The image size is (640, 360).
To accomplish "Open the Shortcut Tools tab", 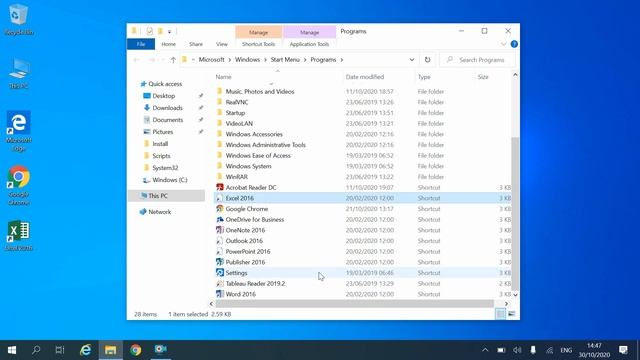I will click(258, 44).
